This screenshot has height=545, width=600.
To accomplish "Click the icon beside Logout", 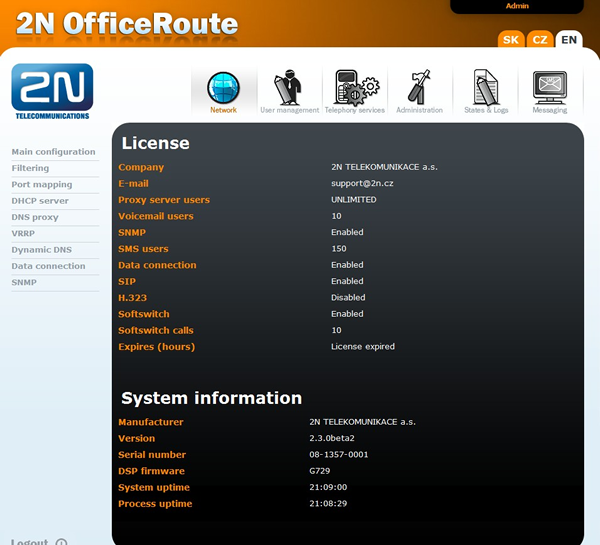I will click(61, 541).
